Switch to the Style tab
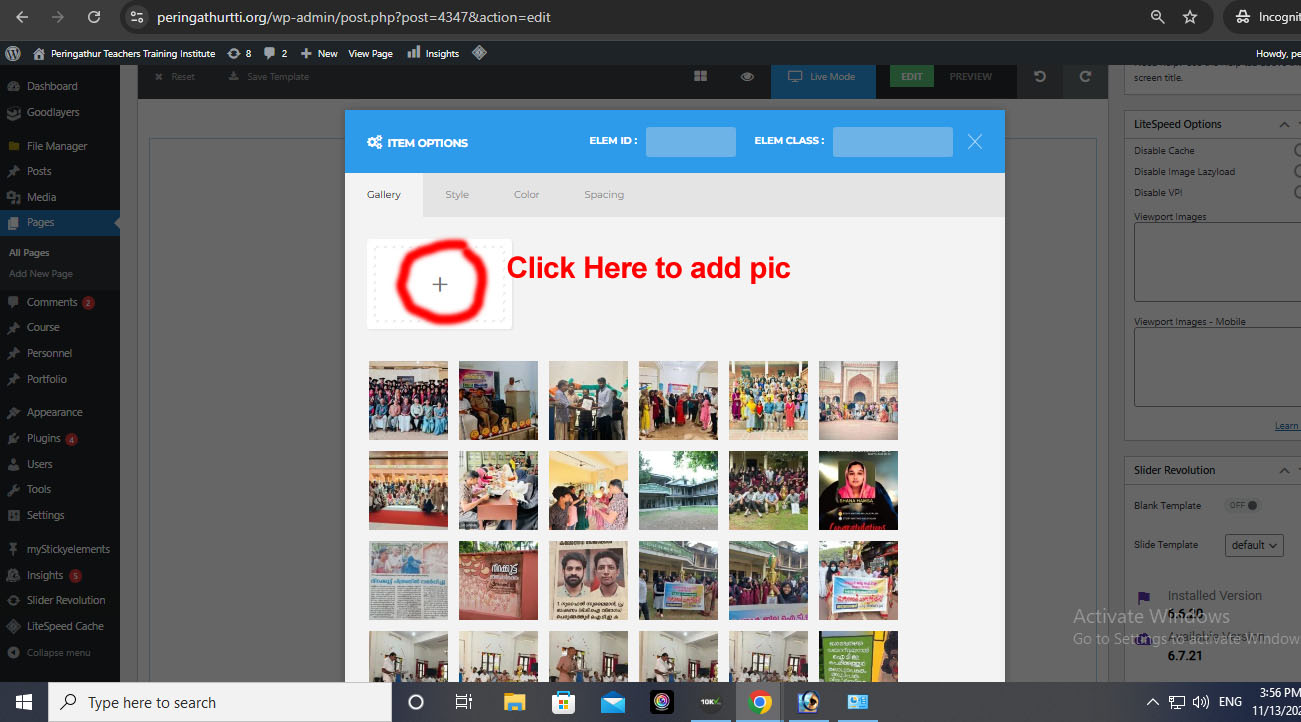 click(457, 195)
